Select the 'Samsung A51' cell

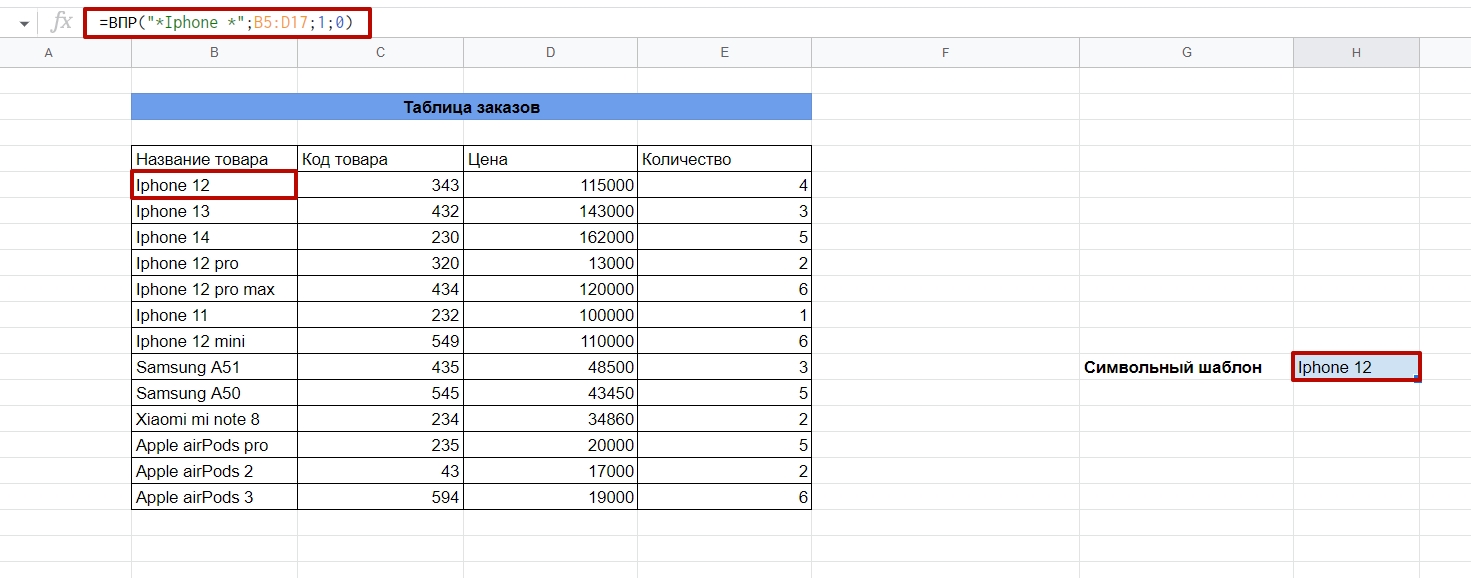point(214,367)
